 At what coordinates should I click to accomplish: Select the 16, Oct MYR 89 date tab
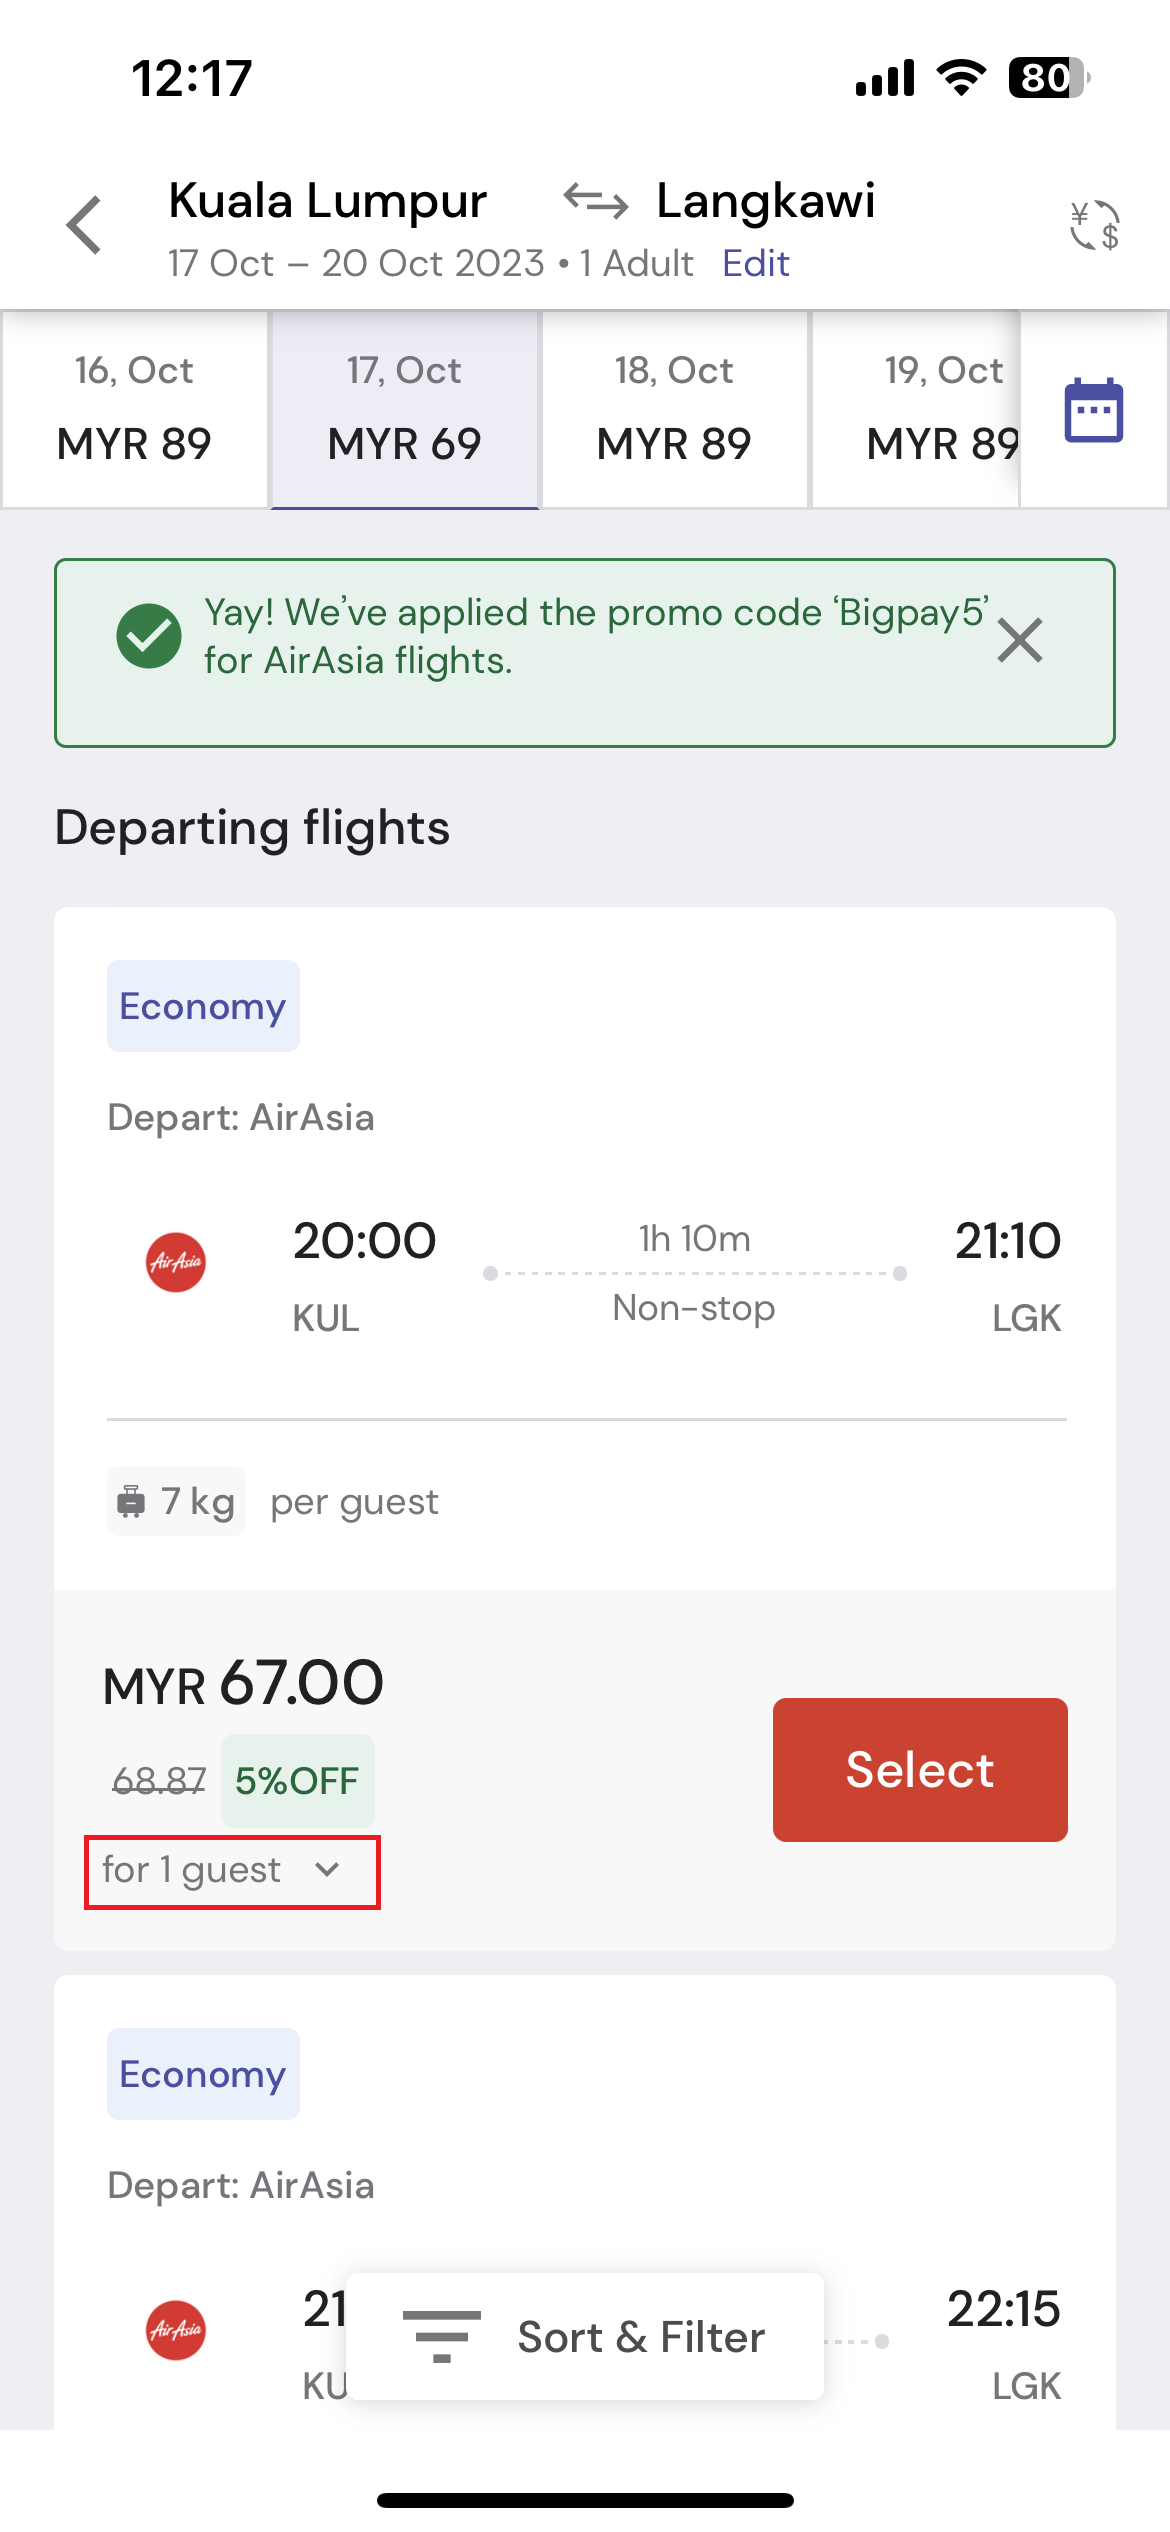[135, 409]
